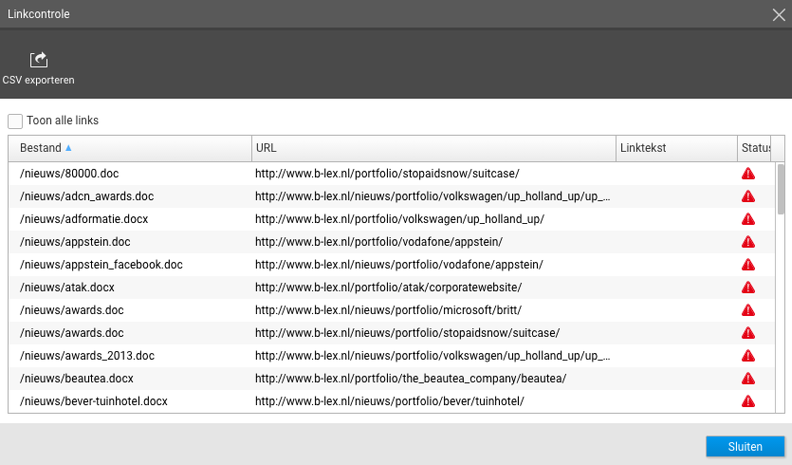This screenshot has height=465, width=792.
Task: Click warning icon for /nieuws/adcn_awards.doc row
Action: pyautogui.click(x=748, y=196)
